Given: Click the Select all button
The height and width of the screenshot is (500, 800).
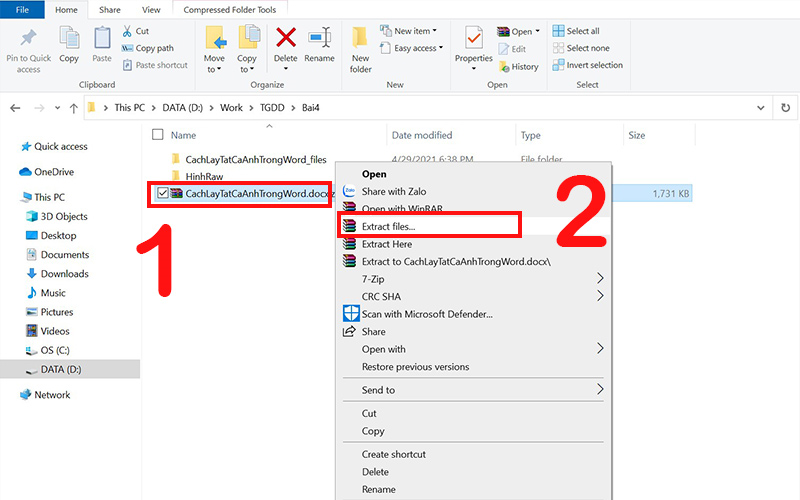Looking at the screenshot, I should [582, 31].
